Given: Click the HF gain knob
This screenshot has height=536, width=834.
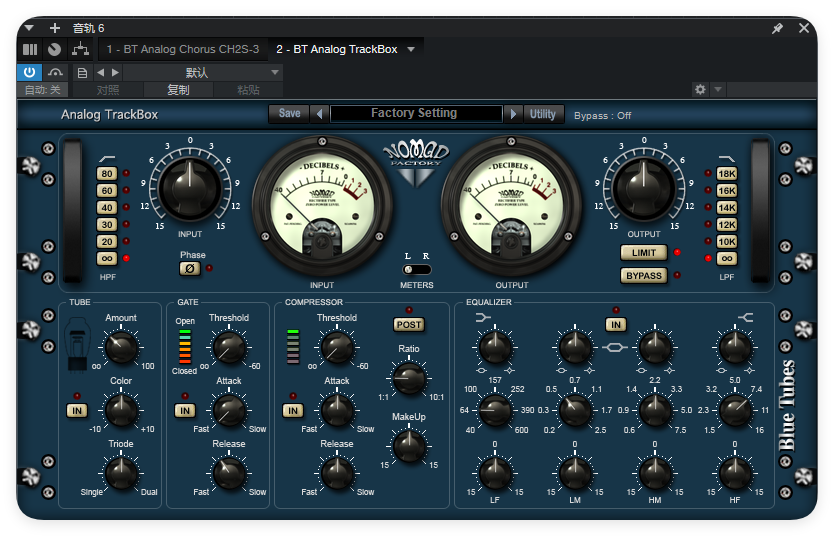Looking at the screenshot, I should pos(735,473).
